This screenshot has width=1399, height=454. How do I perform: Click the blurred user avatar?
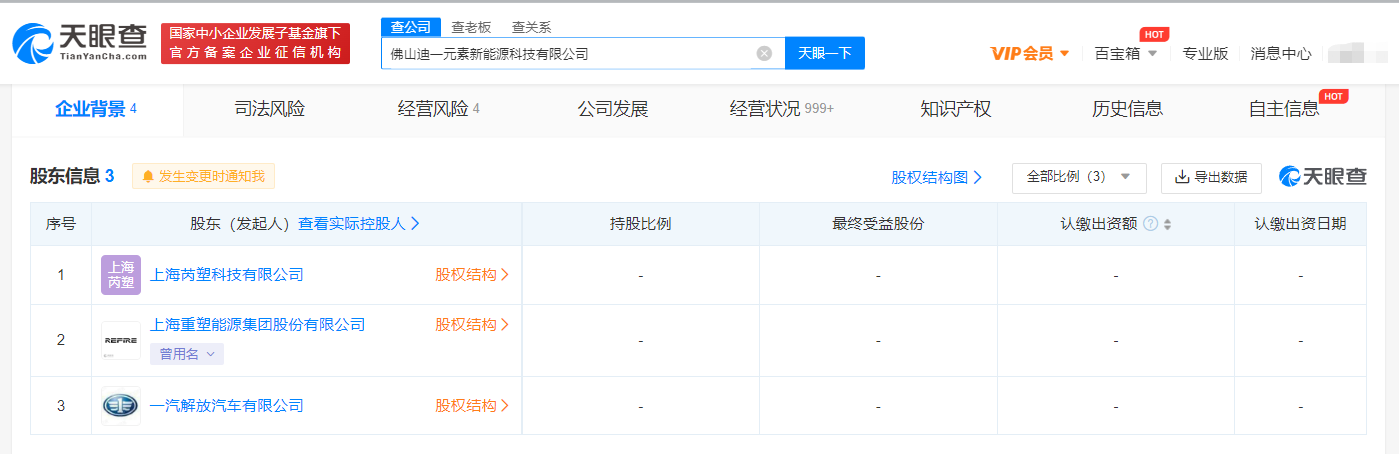pos(1356,53)
